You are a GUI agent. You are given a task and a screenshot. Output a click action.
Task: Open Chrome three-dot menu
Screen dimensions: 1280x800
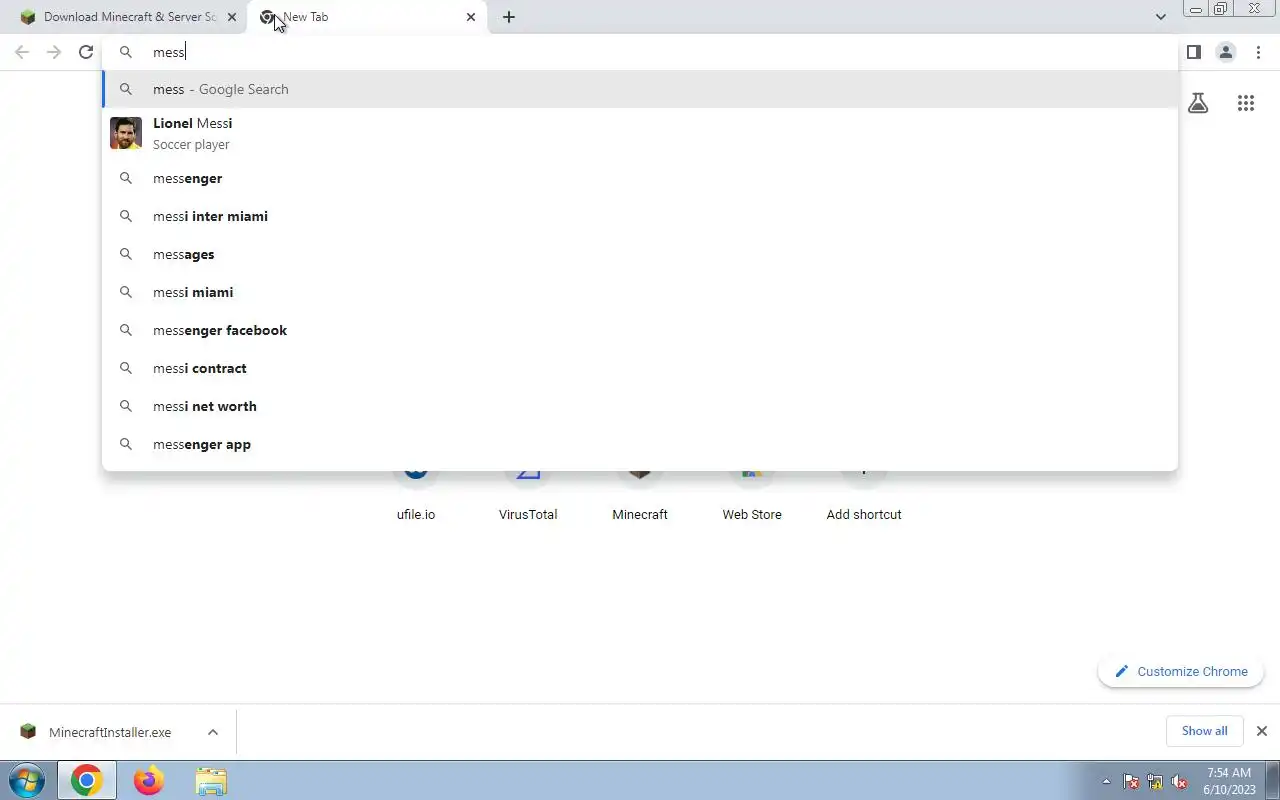pyautogui.click(x=1258, y=52)
